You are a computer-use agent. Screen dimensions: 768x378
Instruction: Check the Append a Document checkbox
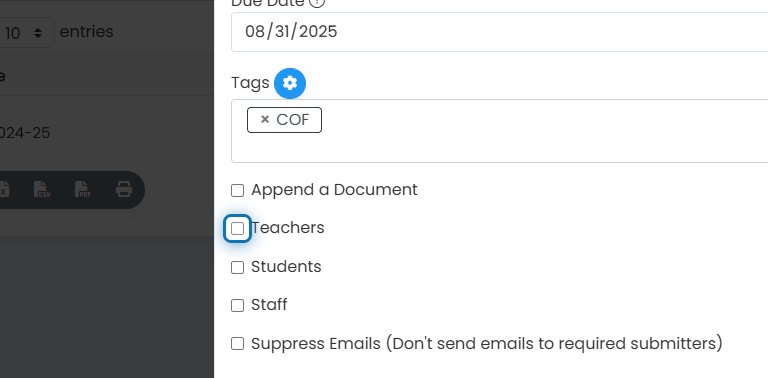pyautogui.click(x=238, y=190)
